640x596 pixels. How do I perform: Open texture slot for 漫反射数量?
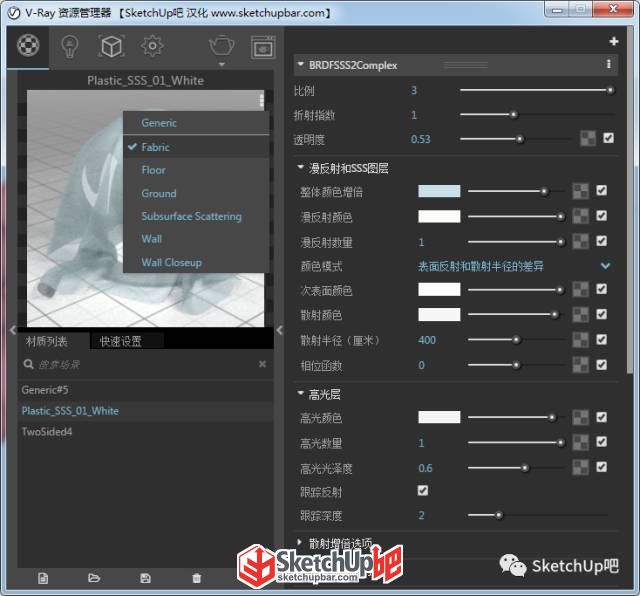click(x=580, y=241)
